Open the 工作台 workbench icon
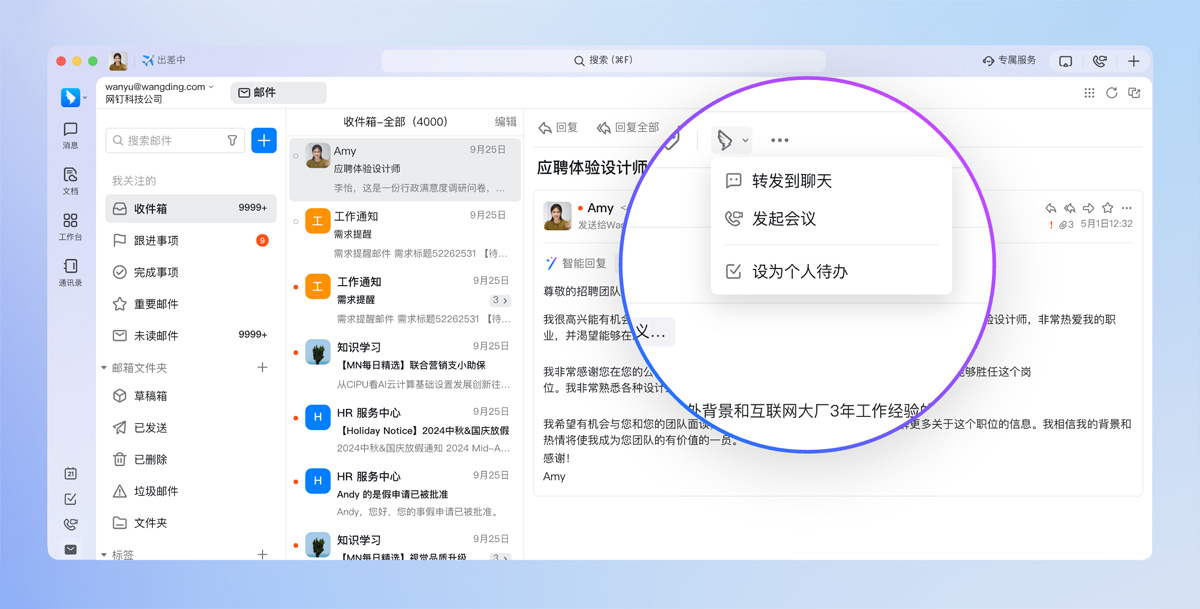Image resolution: width=1200 pixels, height=609 pixels. pos(70,226)
